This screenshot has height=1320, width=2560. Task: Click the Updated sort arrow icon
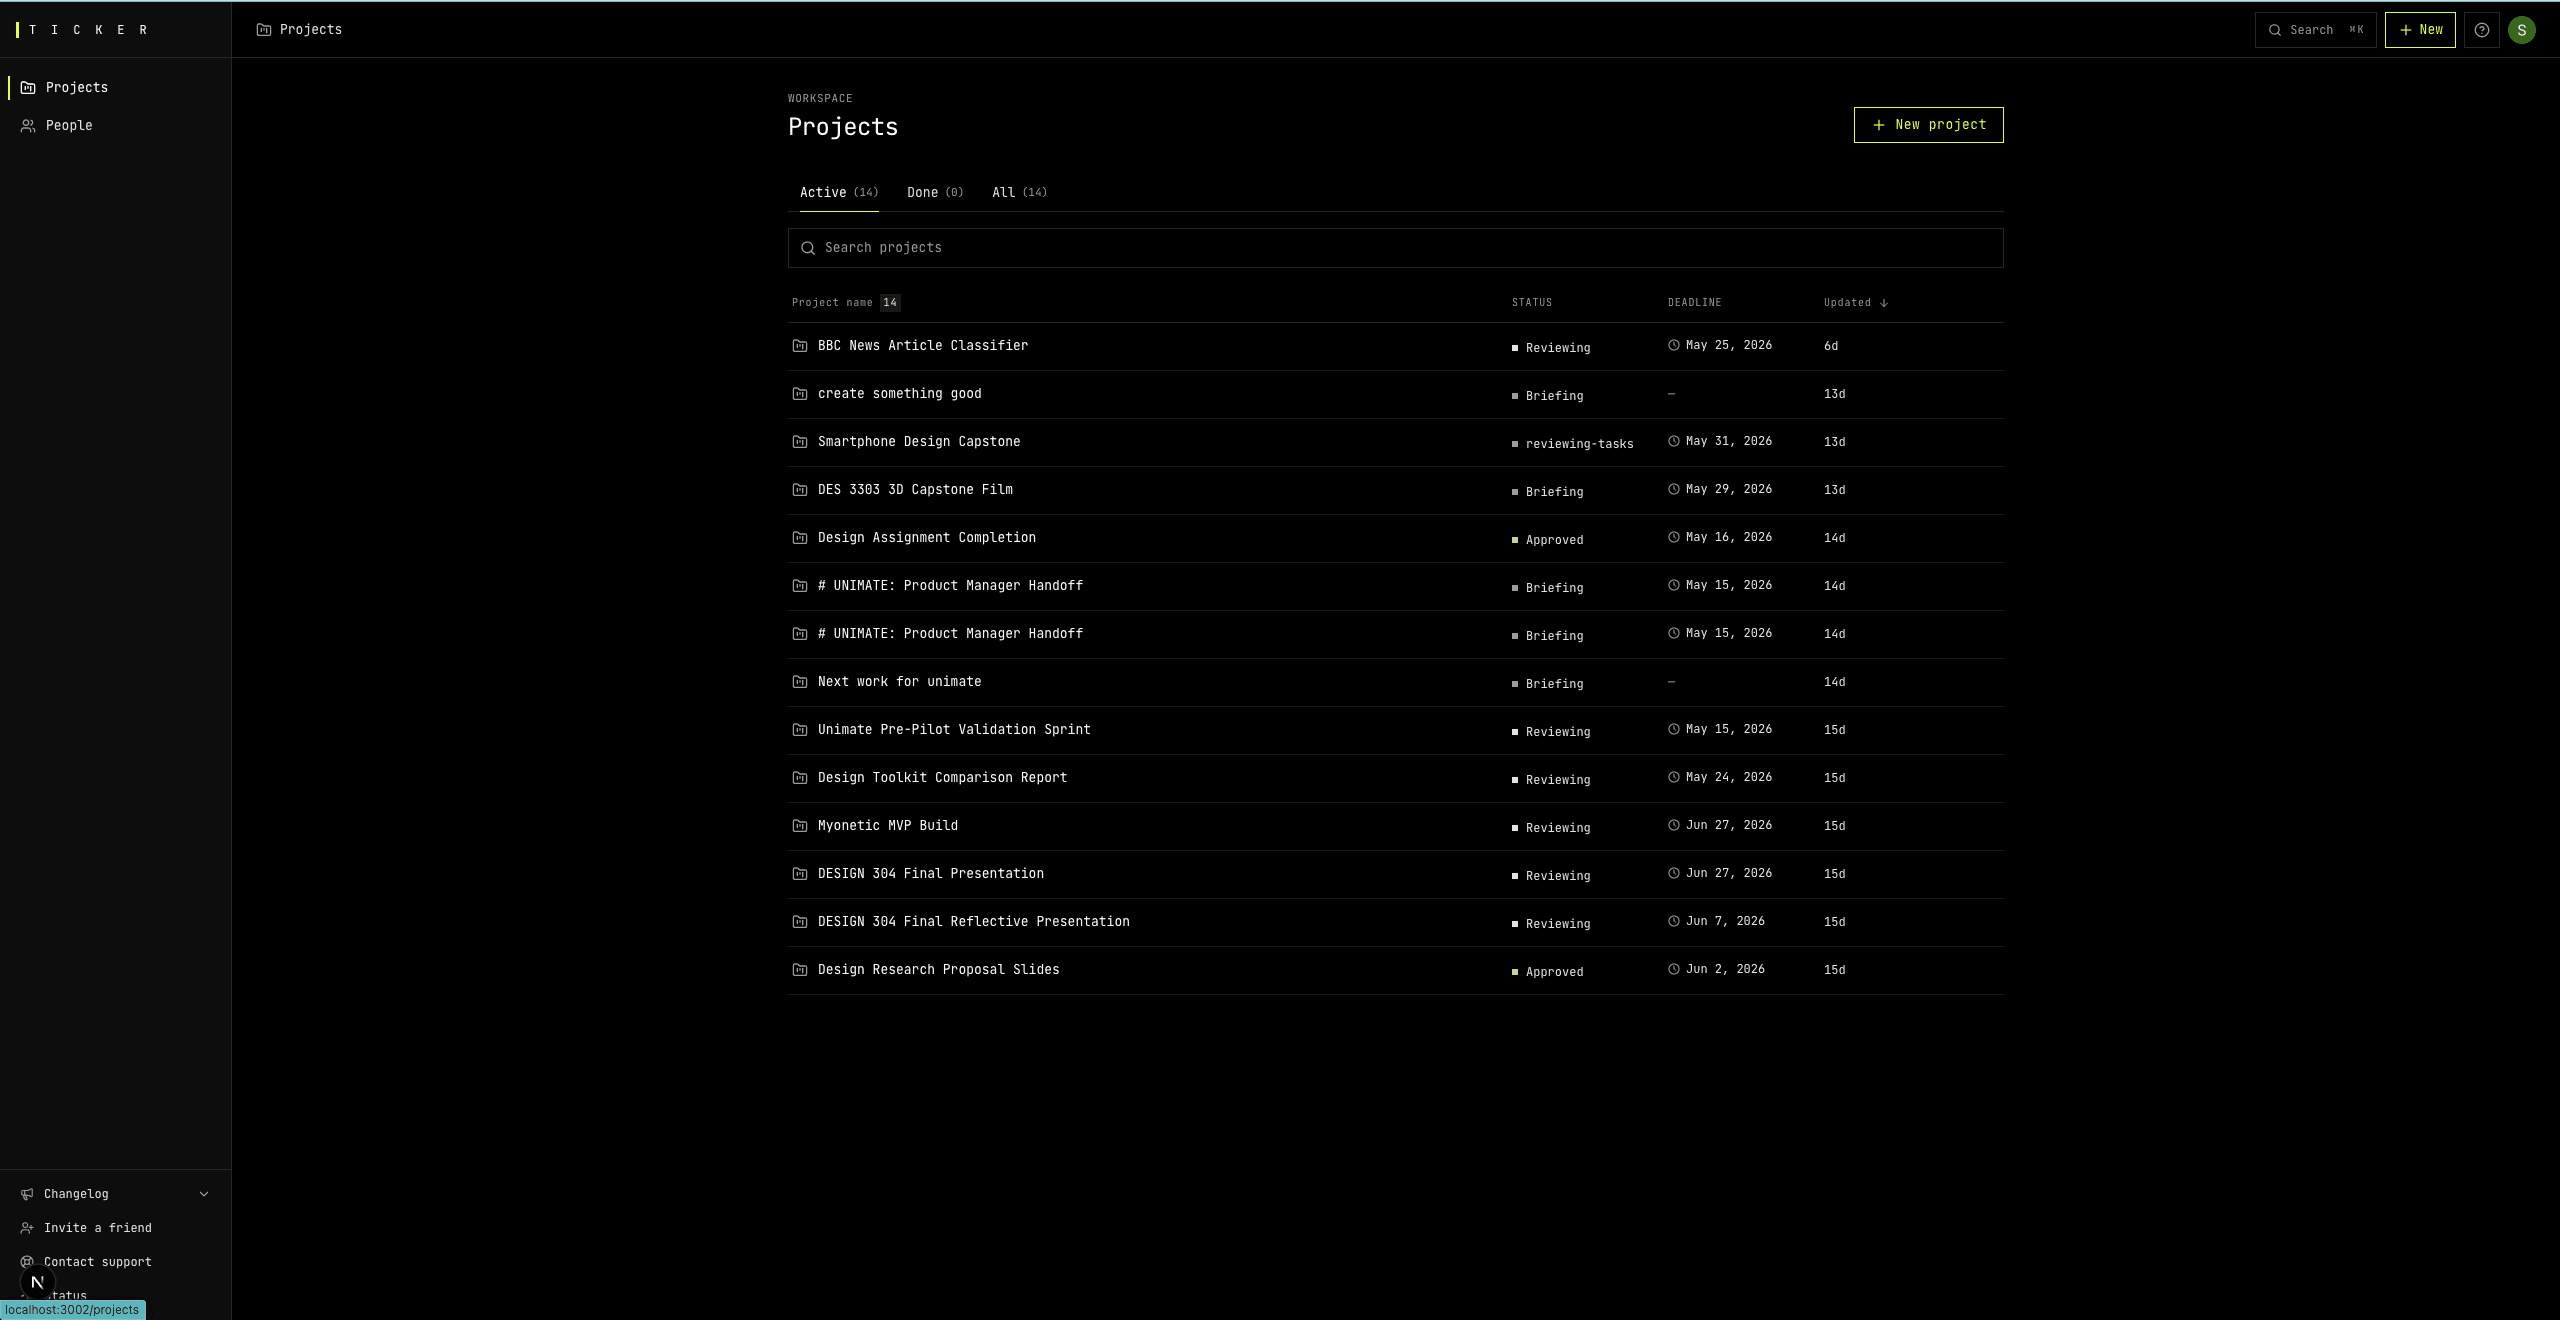[x=1884, y=303]
